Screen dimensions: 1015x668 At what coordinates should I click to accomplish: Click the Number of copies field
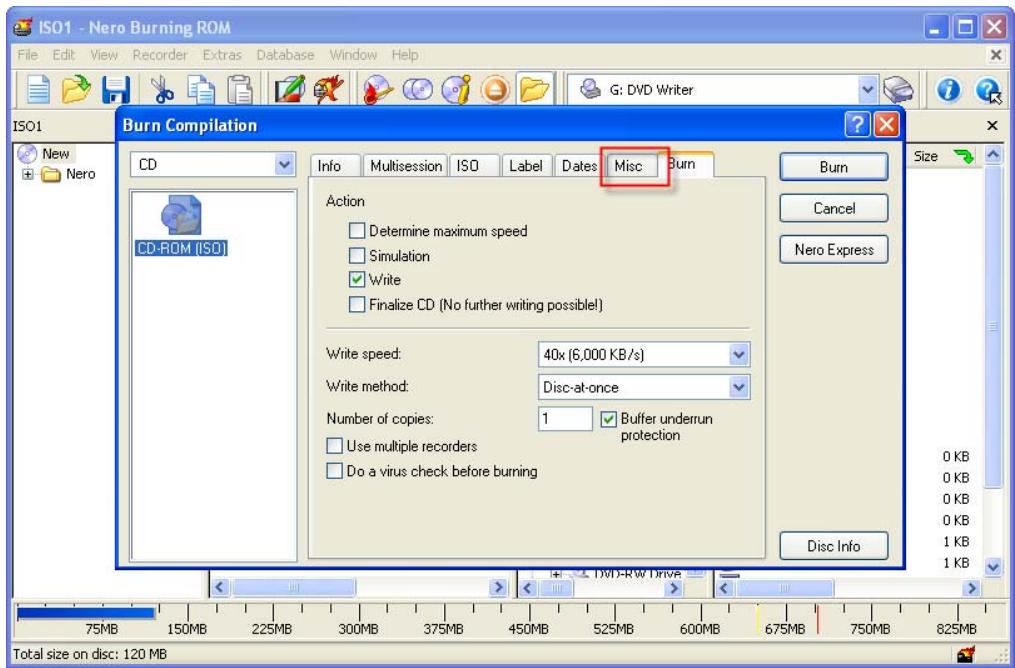[x=565, y=419]
